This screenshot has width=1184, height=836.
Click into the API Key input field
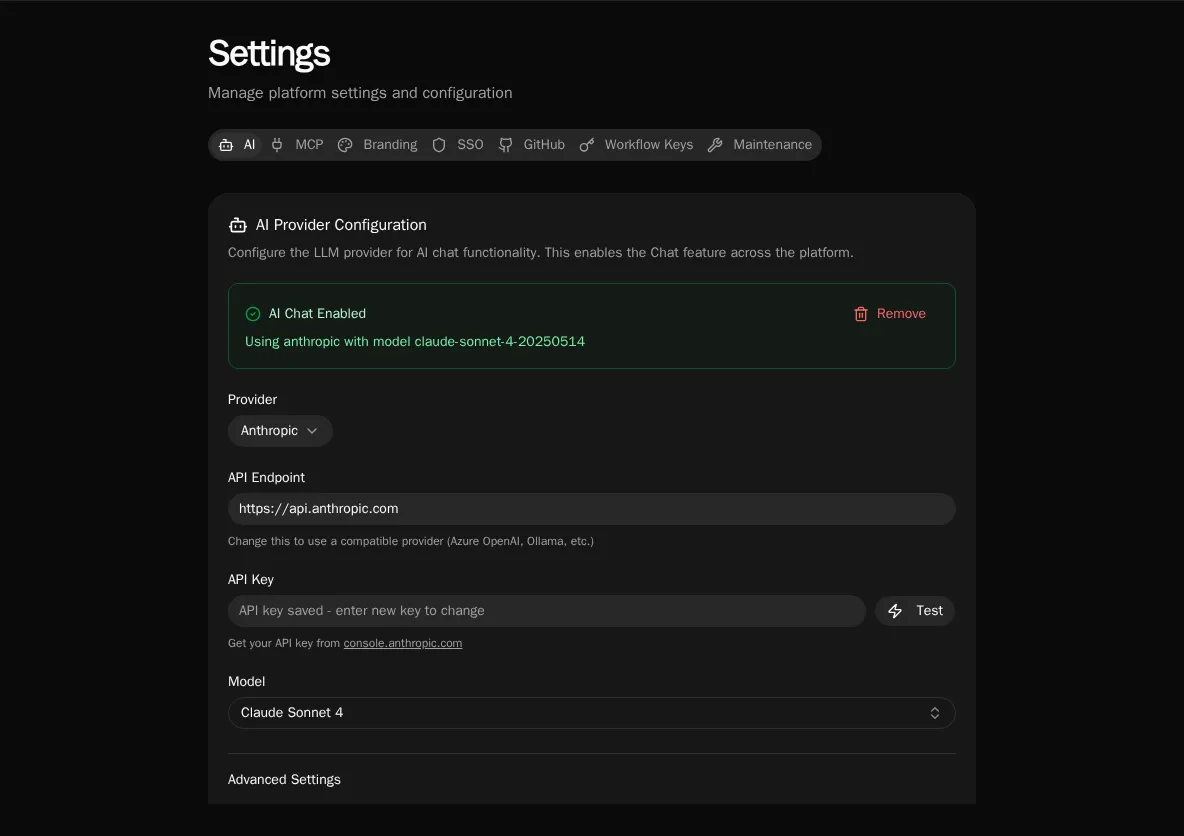547,611
